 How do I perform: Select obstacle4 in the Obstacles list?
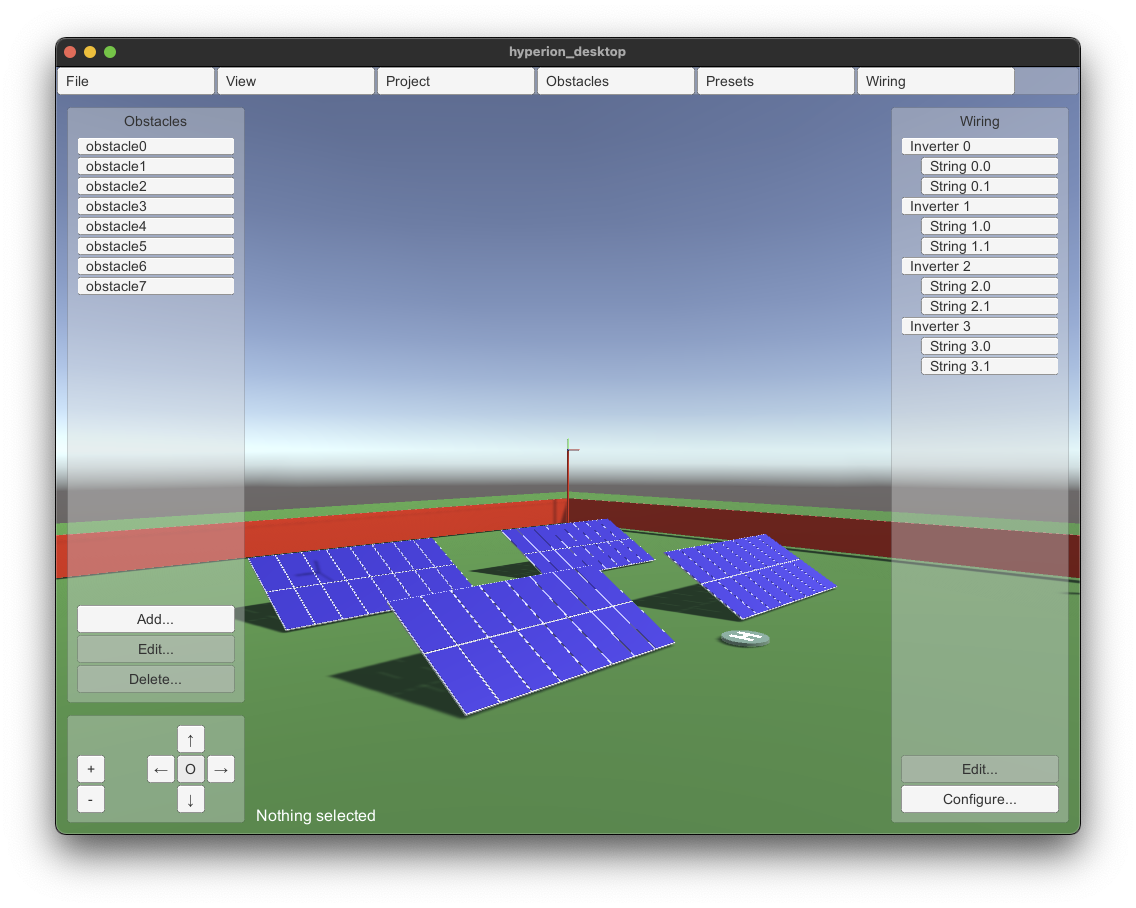pos(156,226)
